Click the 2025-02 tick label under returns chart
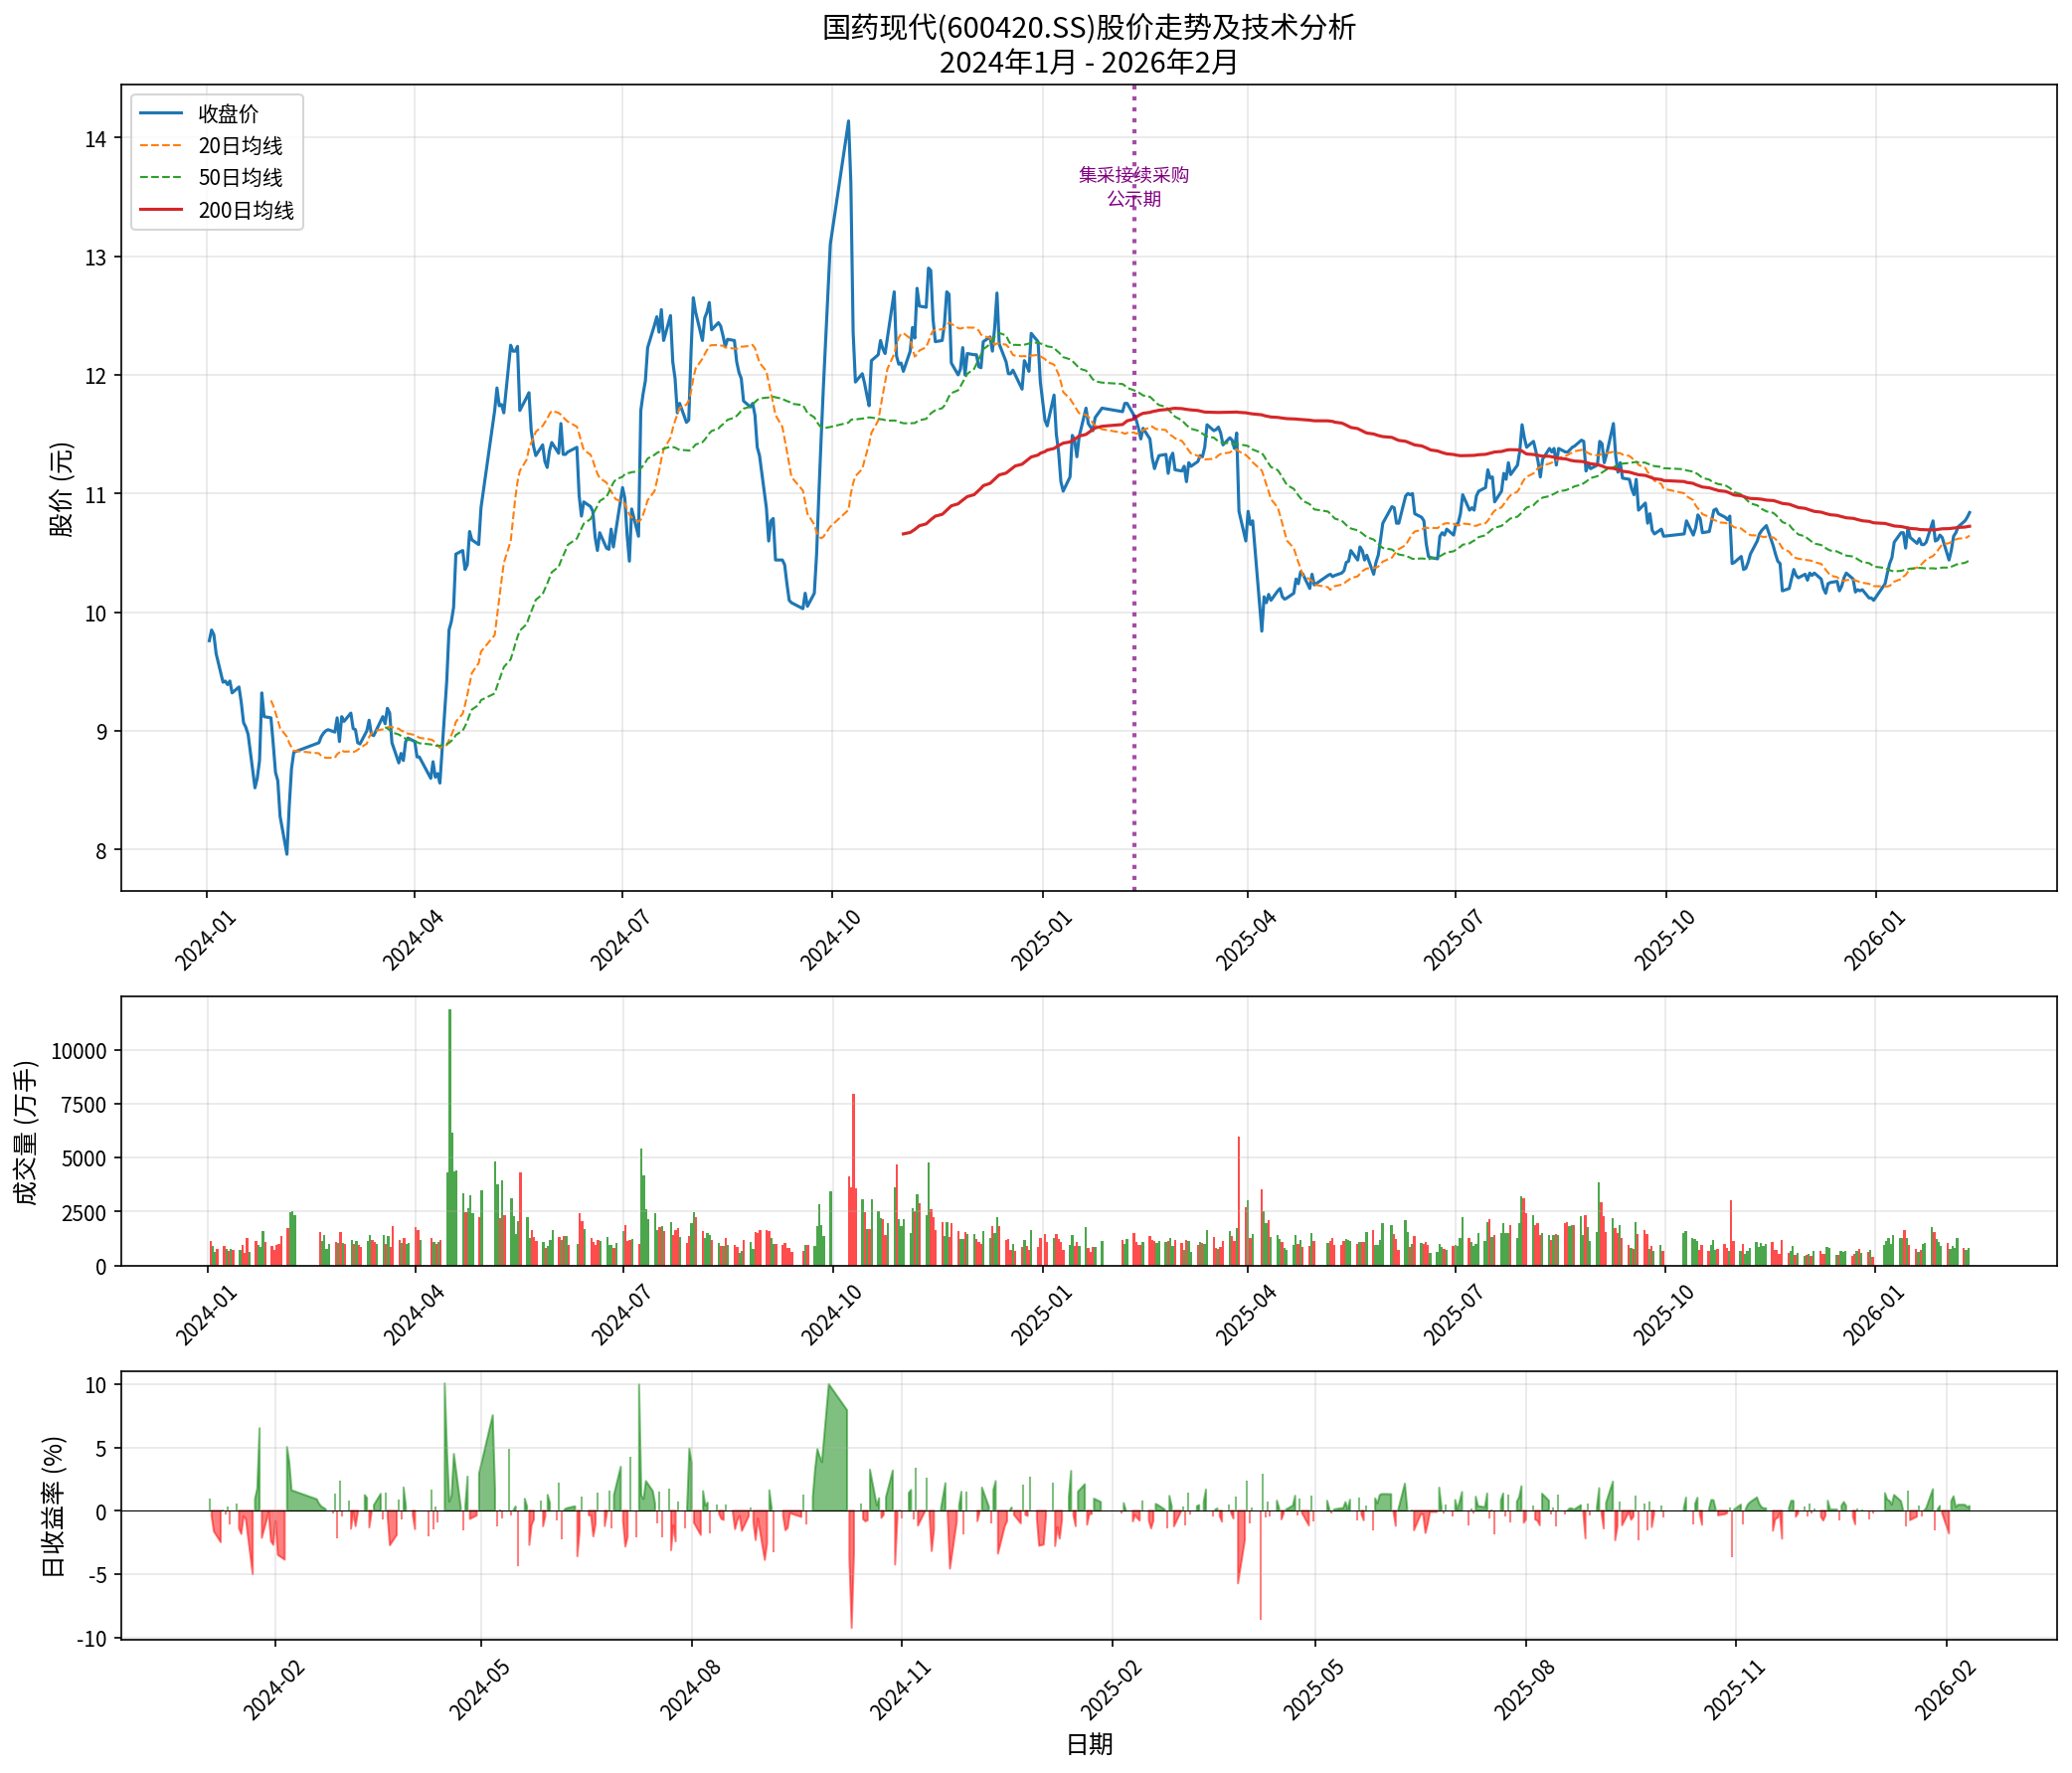Screen dimensions: 2072x1773 1111,1690
